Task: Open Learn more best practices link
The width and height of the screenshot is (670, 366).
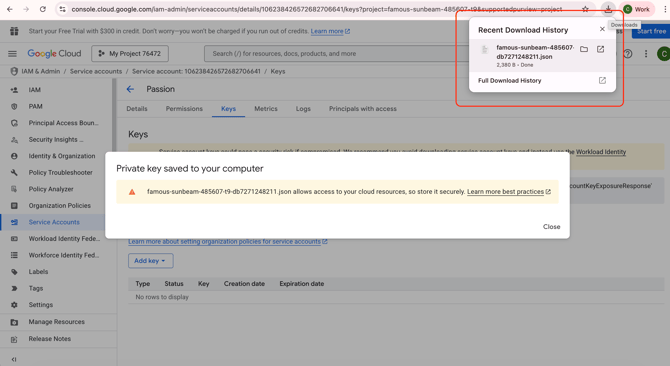Action: click(508, 192)
